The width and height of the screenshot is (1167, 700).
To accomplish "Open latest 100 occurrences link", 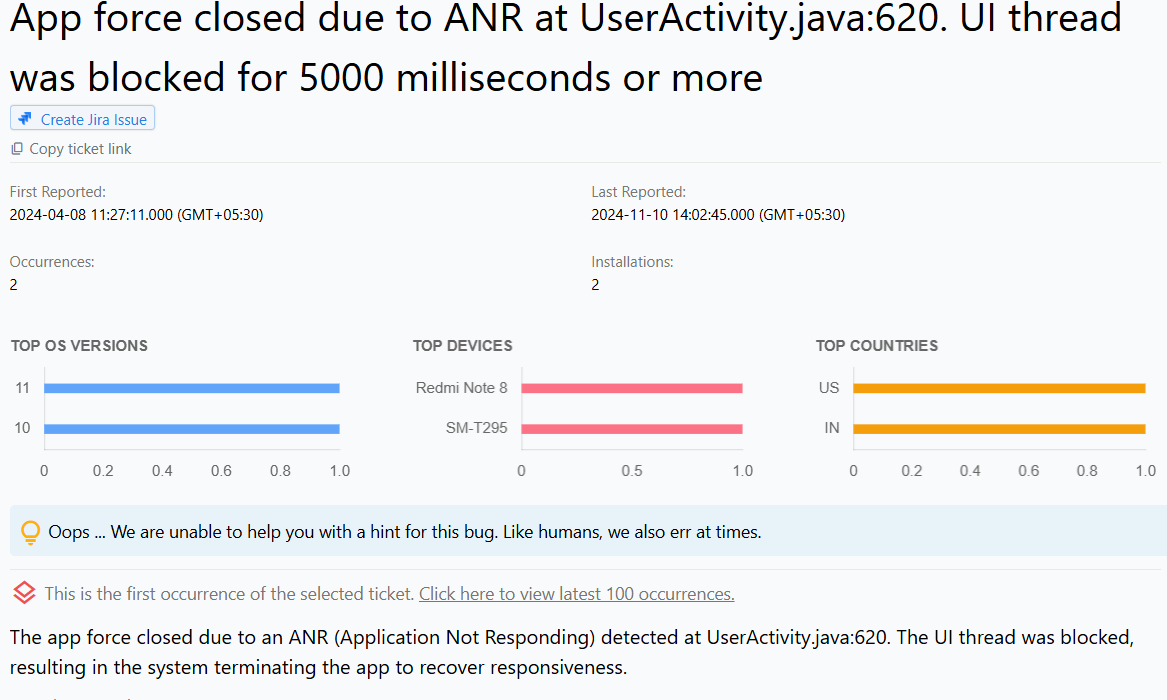I will [576, 593].
